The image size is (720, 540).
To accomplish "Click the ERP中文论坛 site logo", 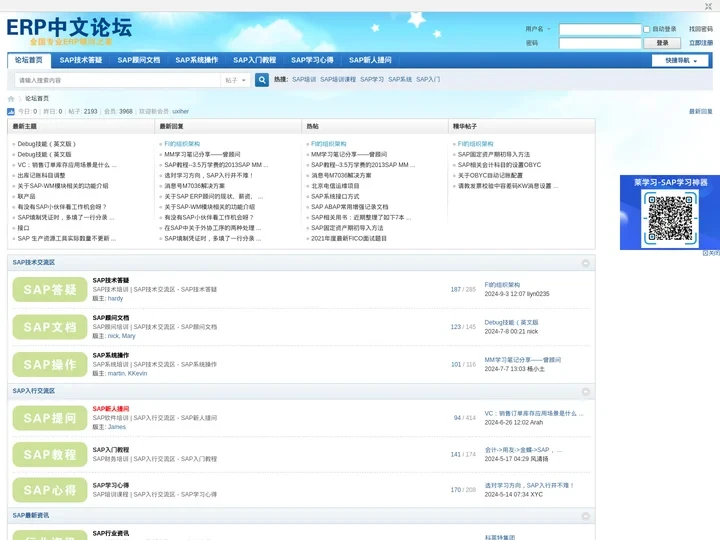I will [69, 31].
